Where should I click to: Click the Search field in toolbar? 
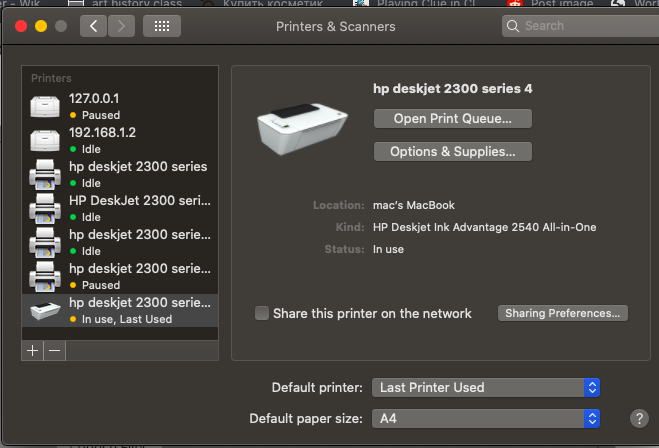pos(580,26)
